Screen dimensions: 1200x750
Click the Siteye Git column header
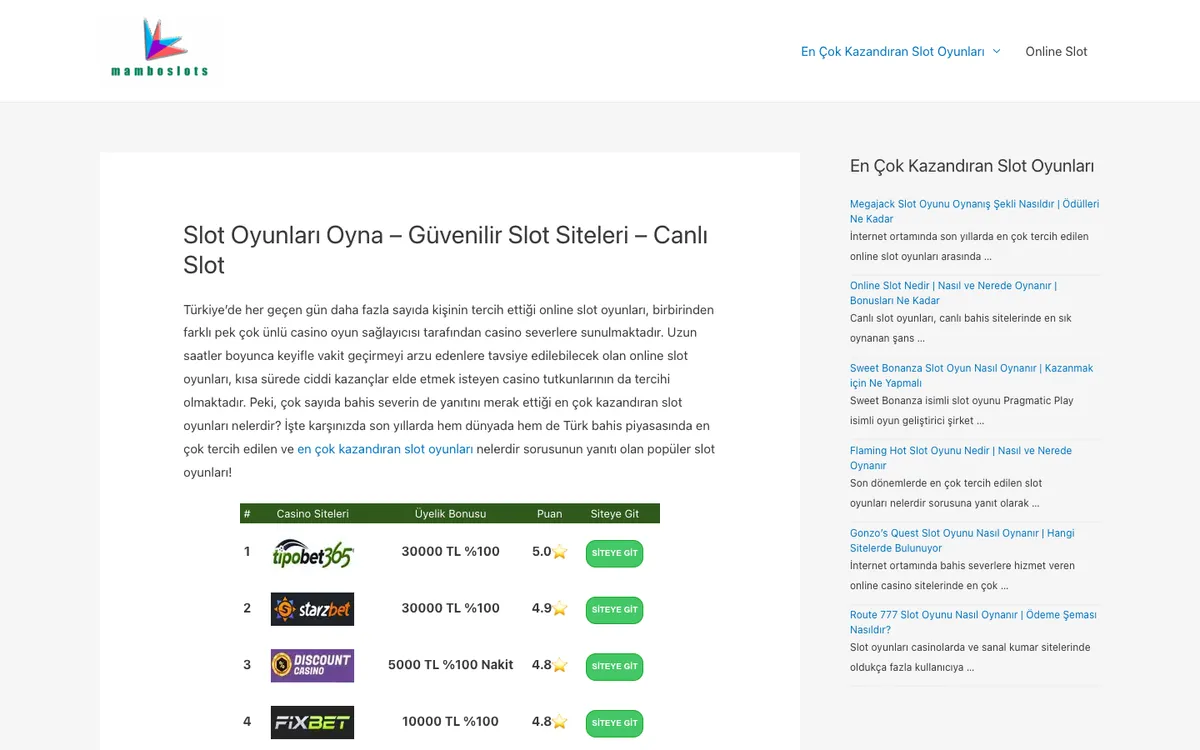click(x=614, y=513)
